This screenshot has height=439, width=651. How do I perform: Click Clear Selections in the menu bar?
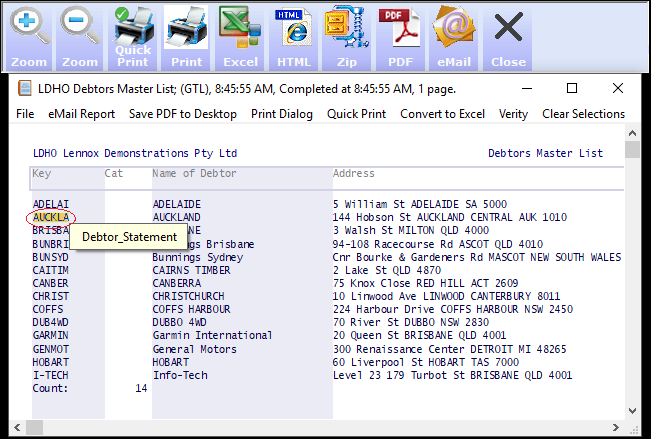[x=583, y=114]
